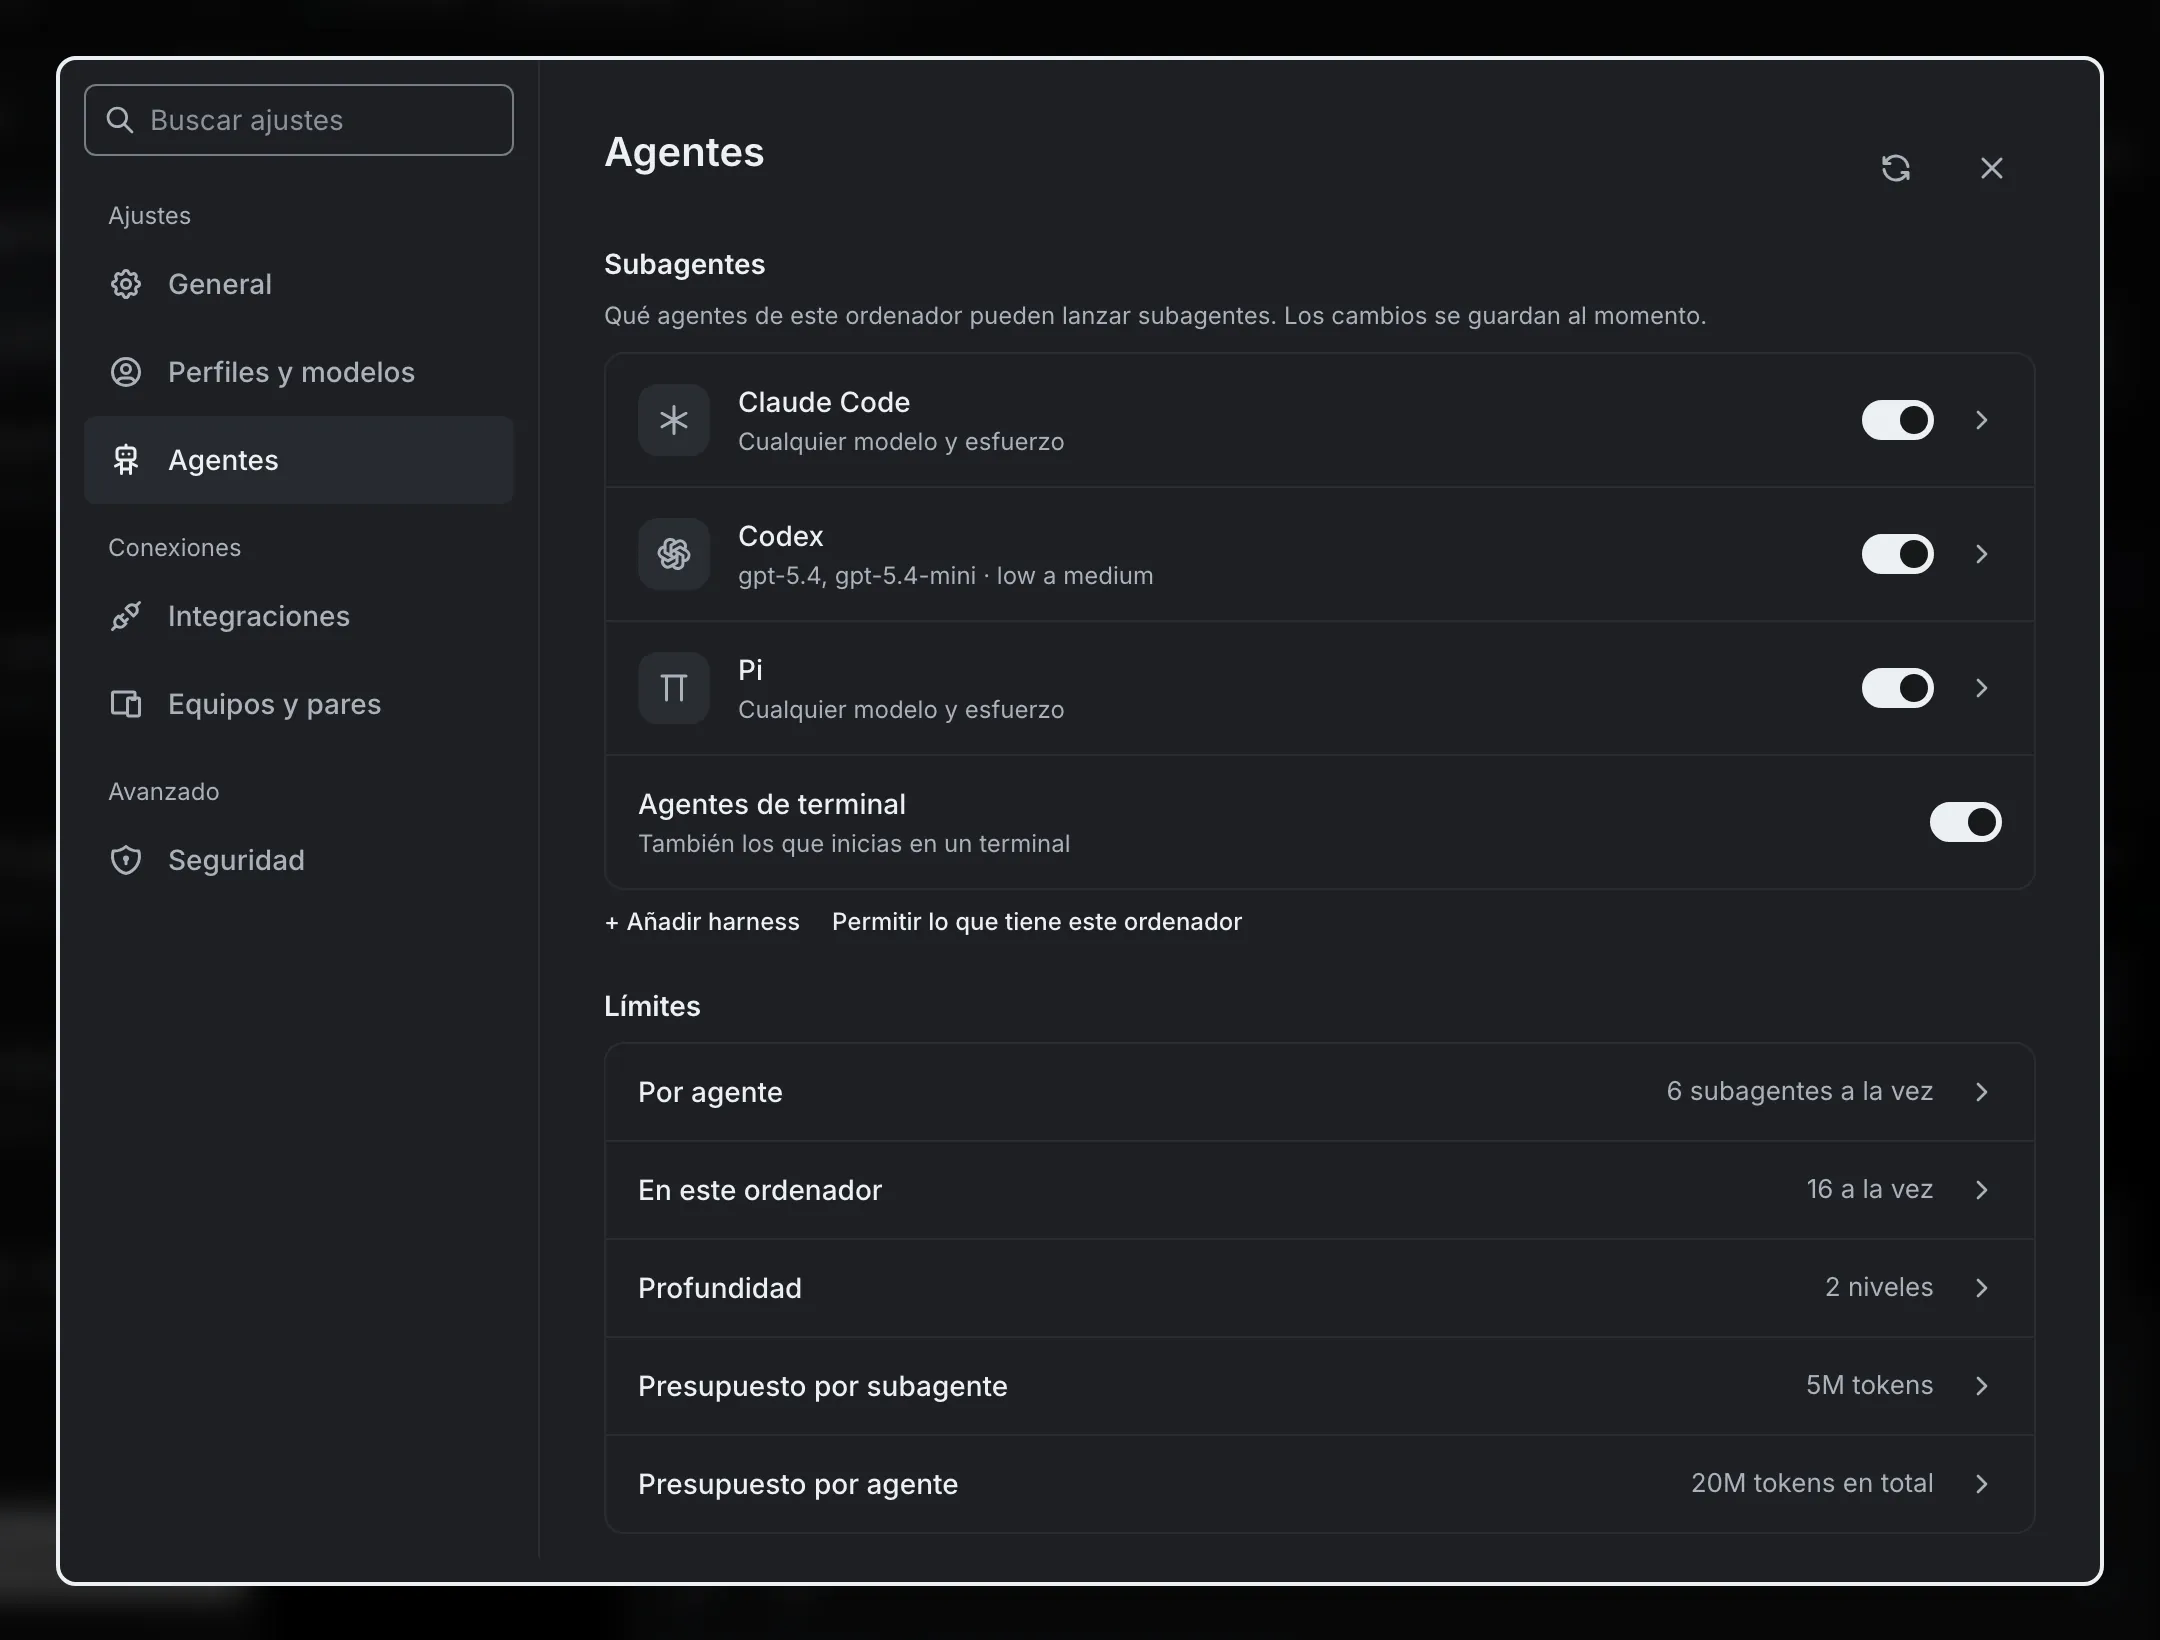Open Seguridad settings section

[x=299, y=860]
